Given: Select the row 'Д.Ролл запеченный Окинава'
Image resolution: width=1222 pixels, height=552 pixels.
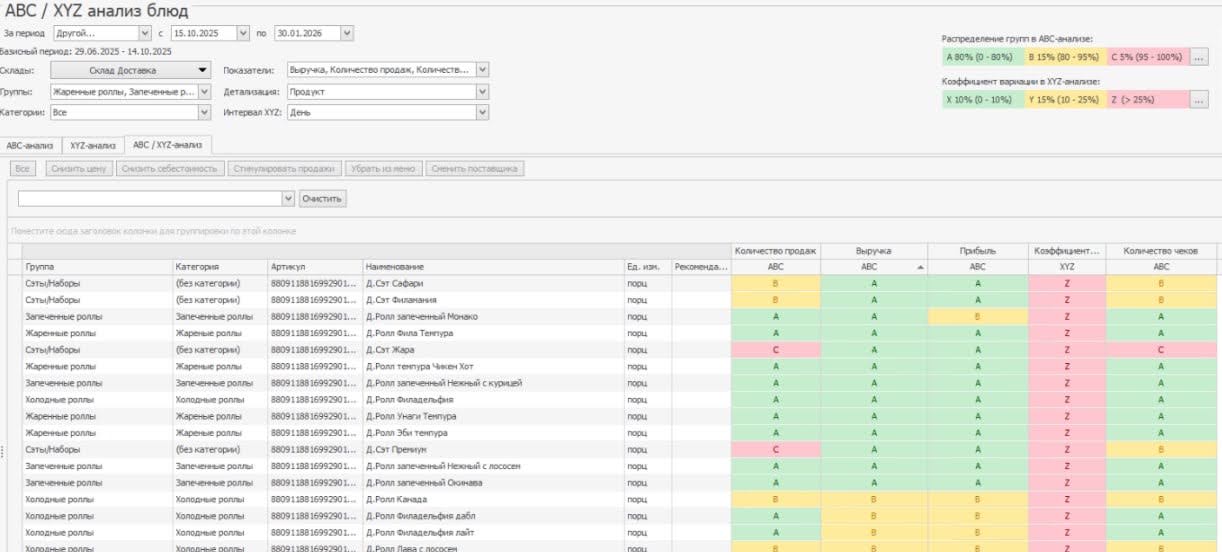Looking at the screenshot, I should pyautogui.click(x=618, y=483).
